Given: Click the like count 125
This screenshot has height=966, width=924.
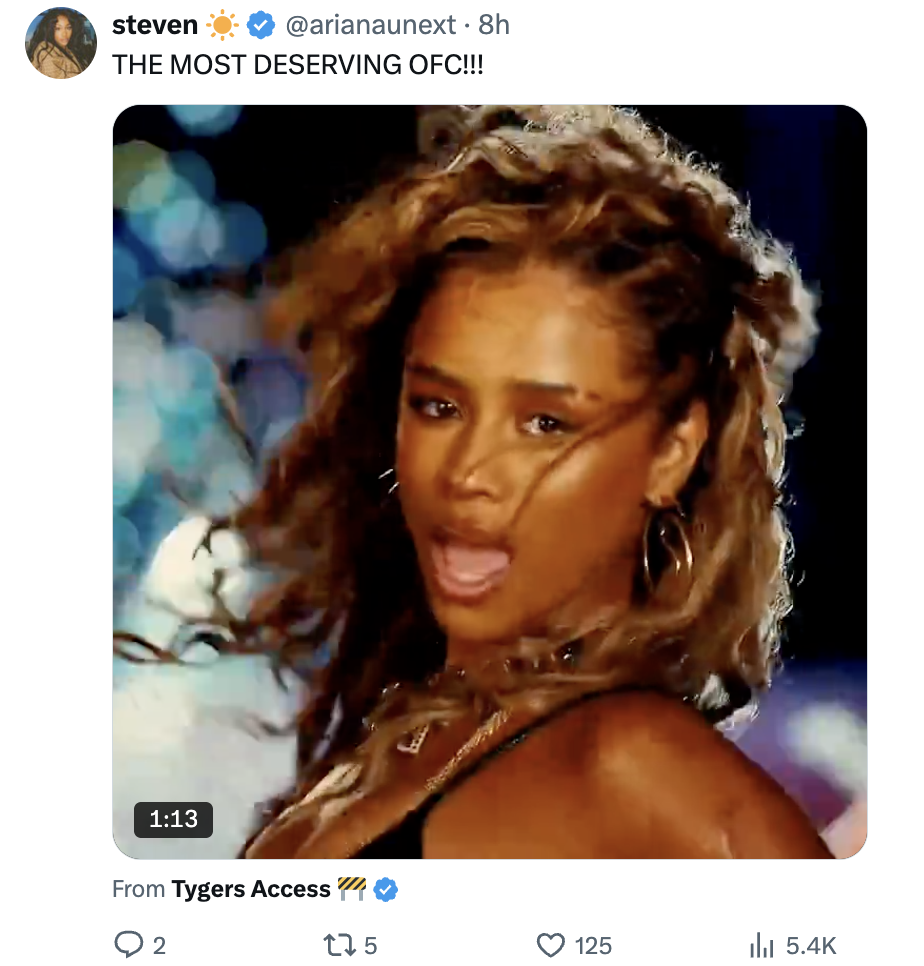Looking at the screenshot, I should (594, 946).
